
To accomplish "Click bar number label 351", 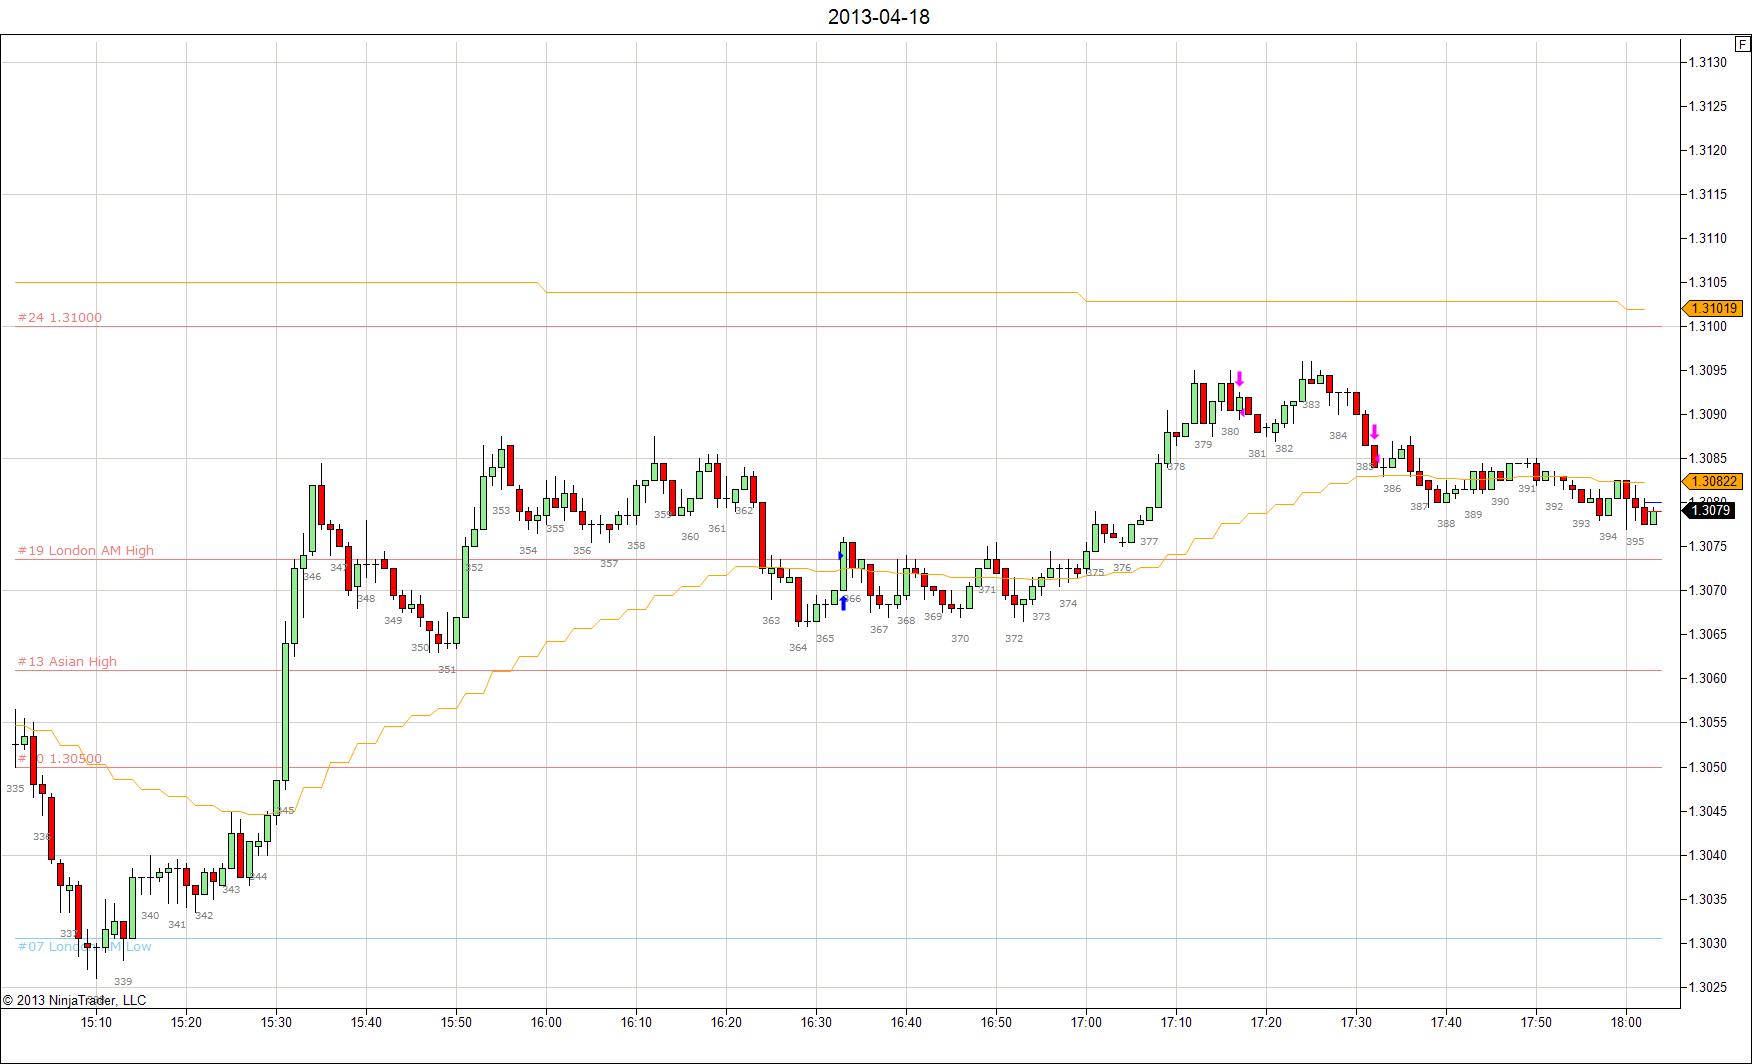I will tap(447, 670).
